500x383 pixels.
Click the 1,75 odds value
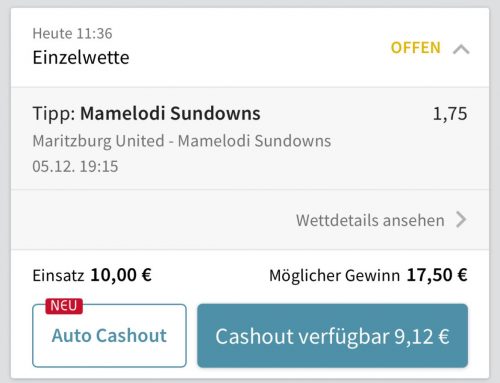pyautogui.click(x=450, y=114)
